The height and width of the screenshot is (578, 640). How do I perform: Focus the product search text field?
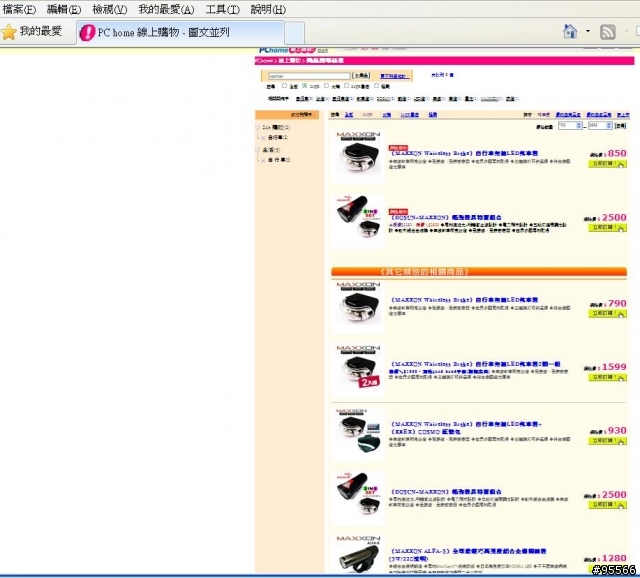pos(309,76)
